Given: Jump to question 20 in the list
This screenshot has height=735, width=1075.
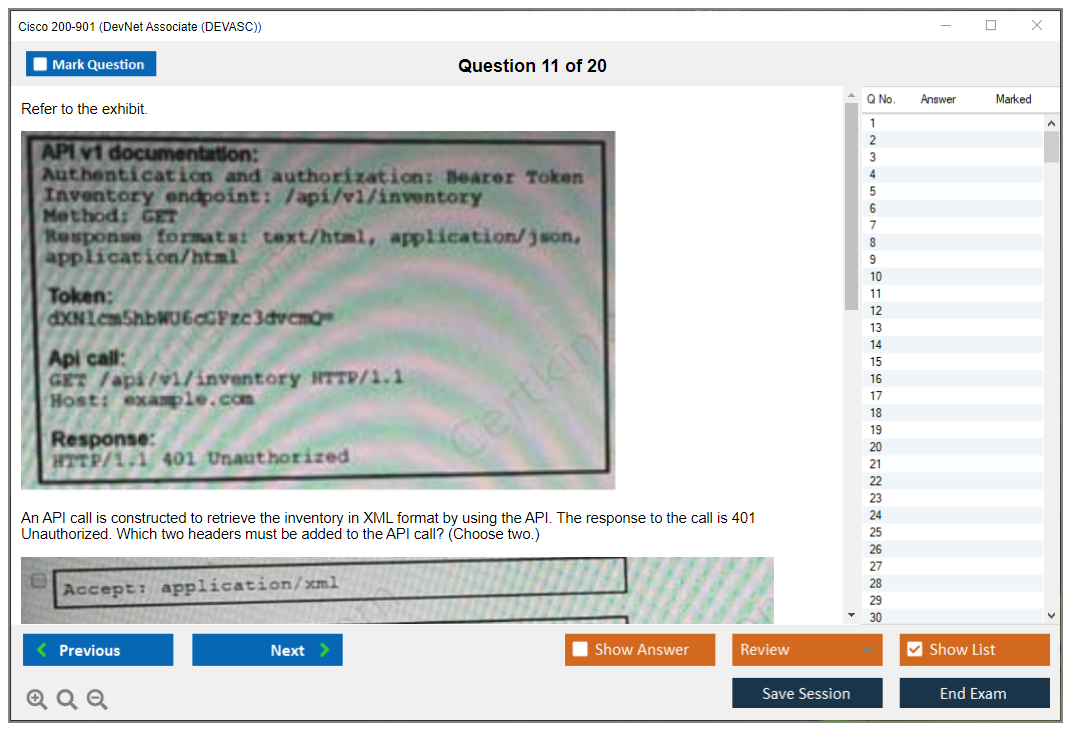Looking at the screenshot, I should point(876,447).
